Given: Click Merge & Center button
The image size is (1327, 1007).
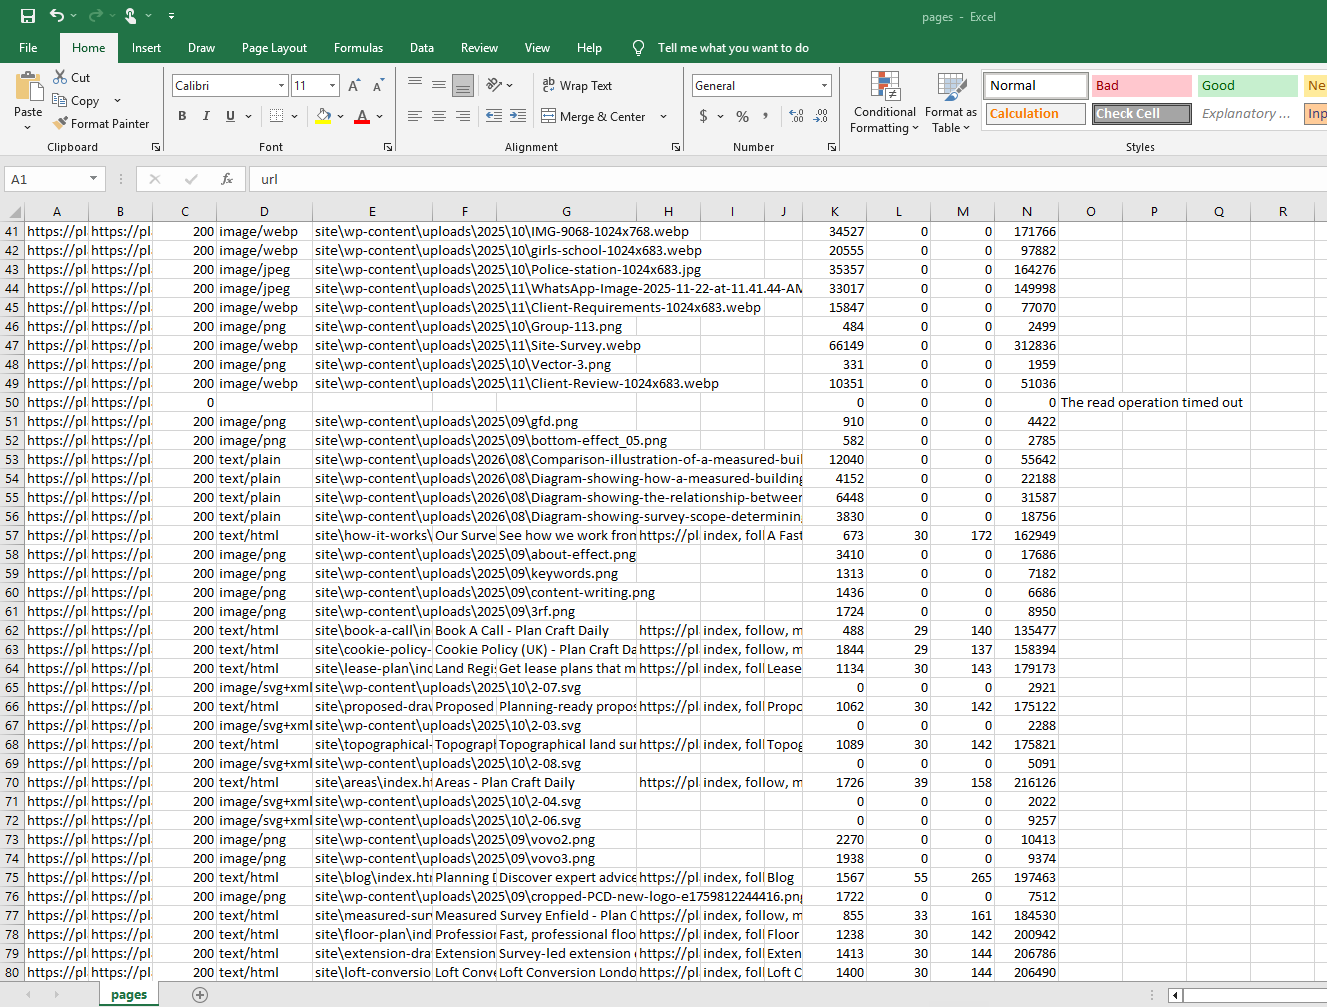Looking at the screenshot, I should (x=594, y=116).
